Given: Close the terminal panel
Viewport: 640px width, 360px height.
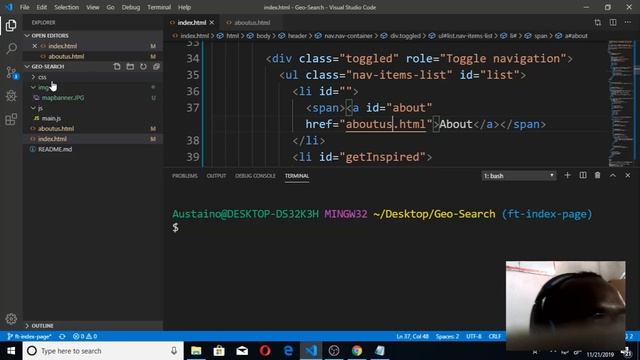Looking at the screenshot, I should [628, 176].
